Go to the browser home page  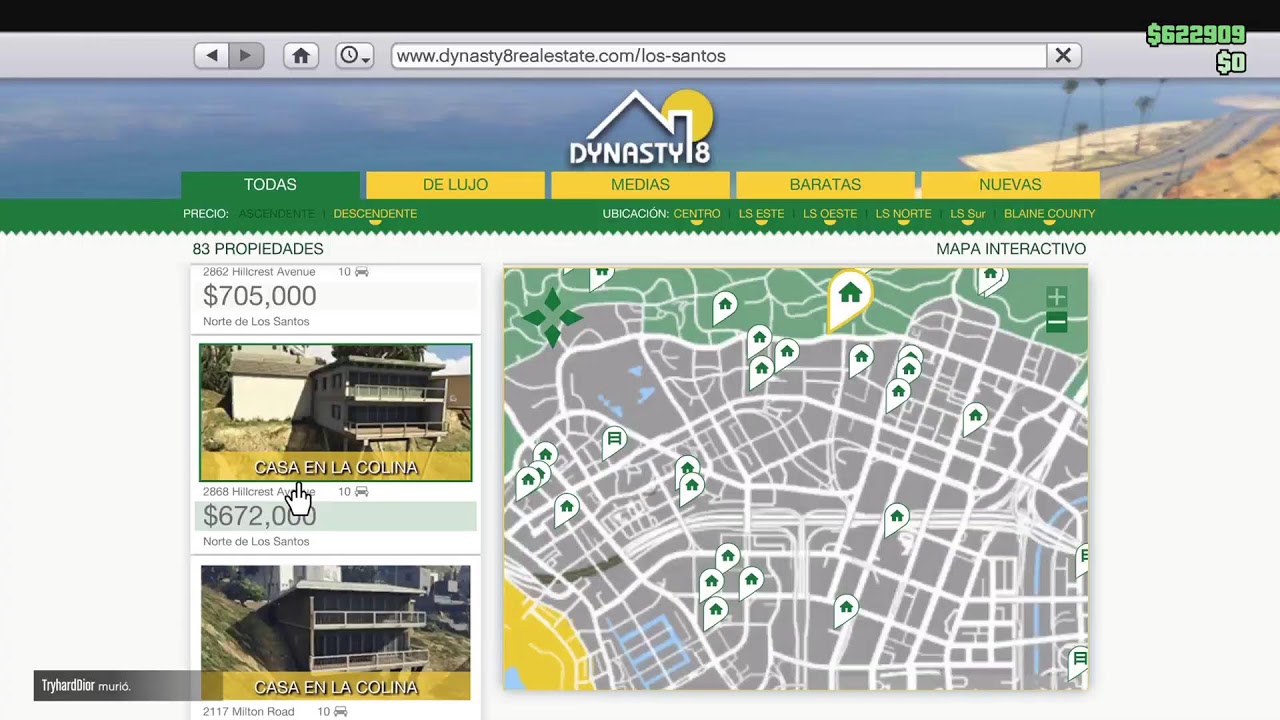pos(301,56)
